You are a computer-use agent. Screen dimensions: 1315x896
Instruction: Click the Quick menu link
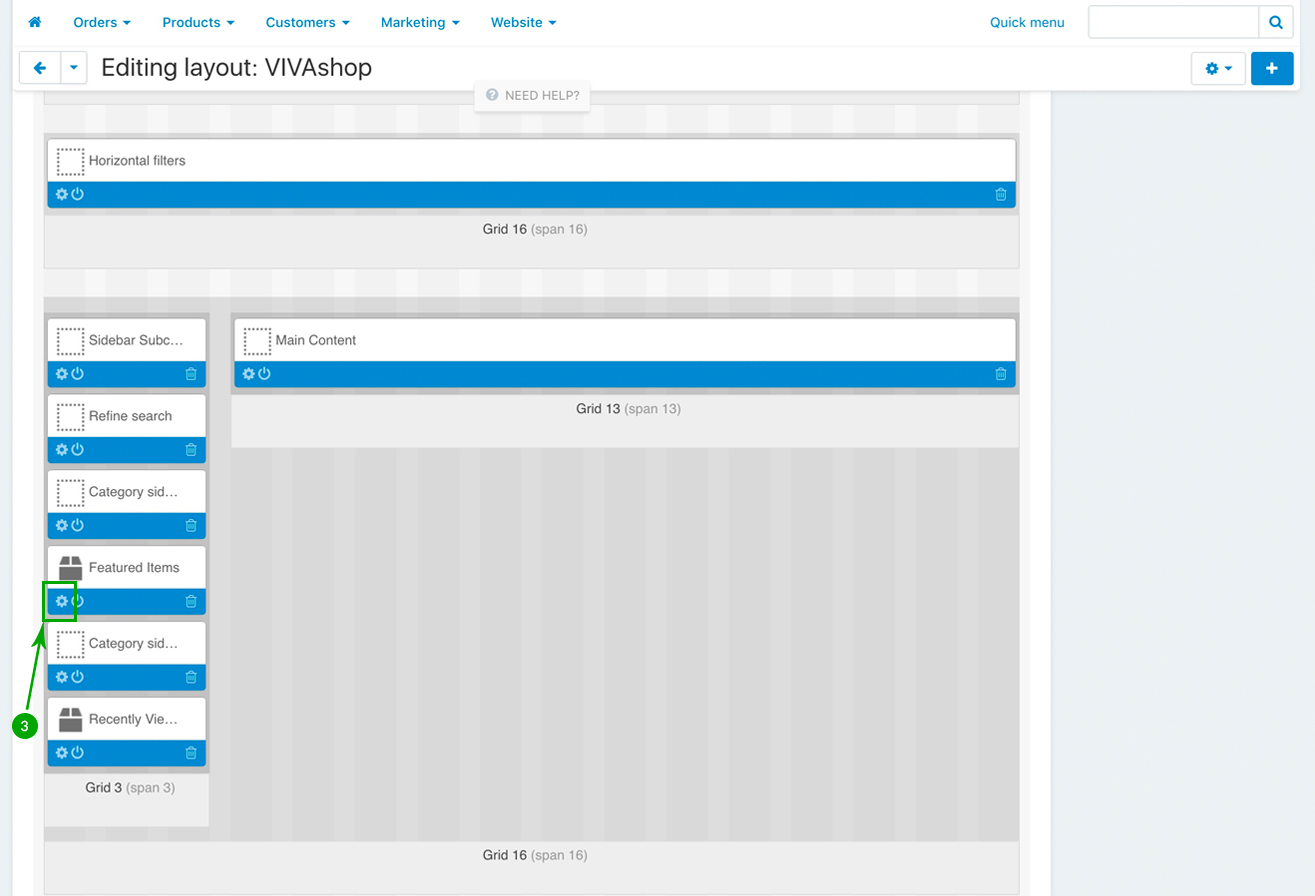(x=1027, y=22)
